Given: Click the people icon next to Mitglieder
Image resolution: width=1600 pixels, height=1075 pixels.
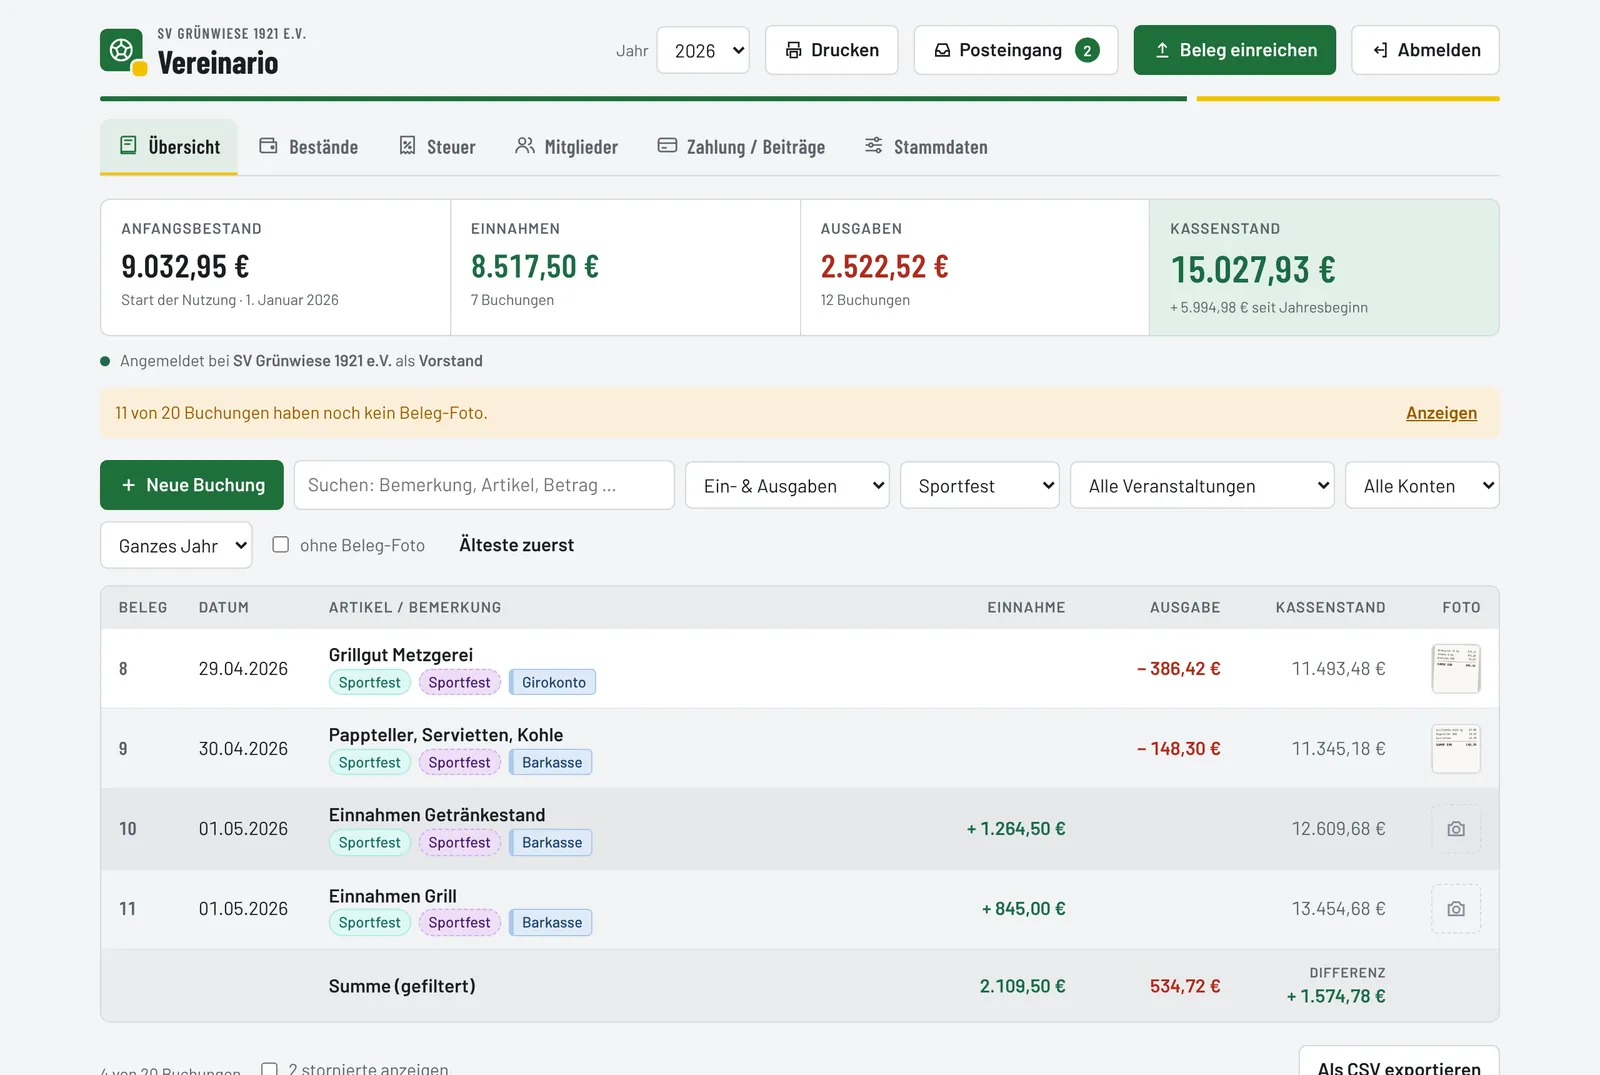Looking at the screenshot, I should (x=524, y=146).
